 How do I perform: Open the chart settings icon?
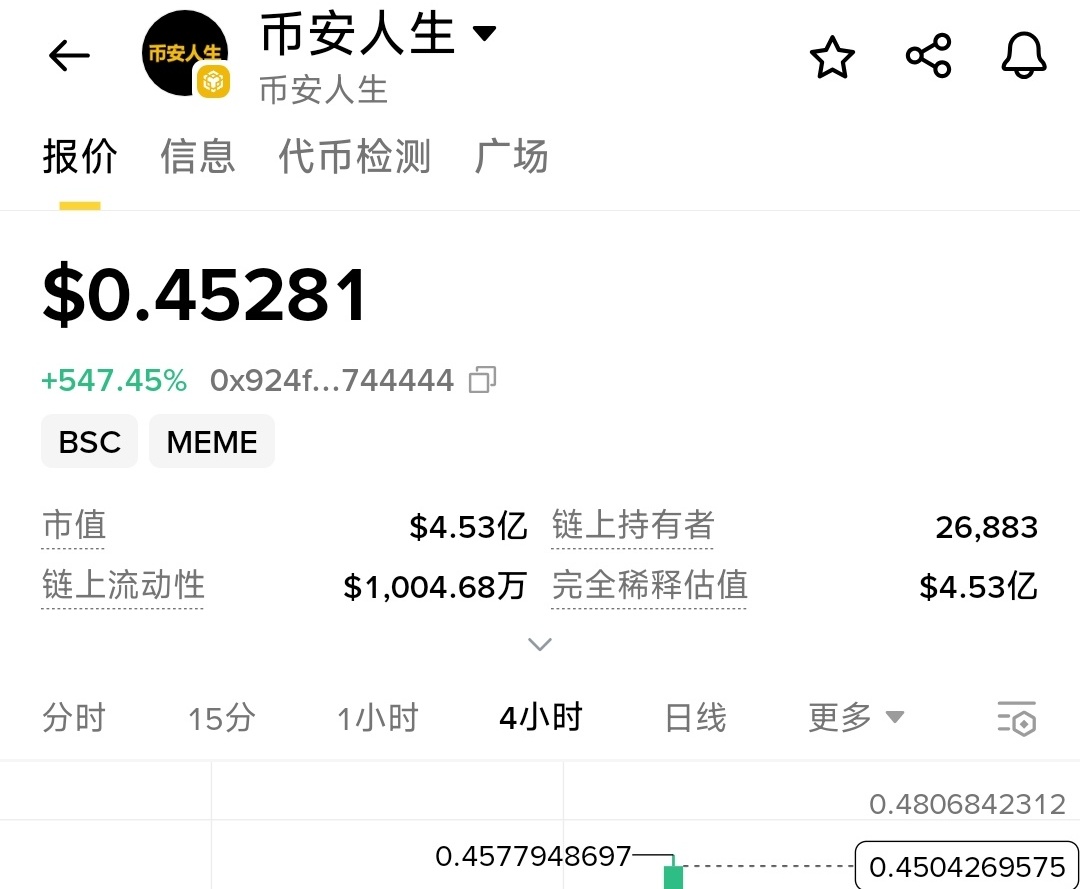[1017, 718]
